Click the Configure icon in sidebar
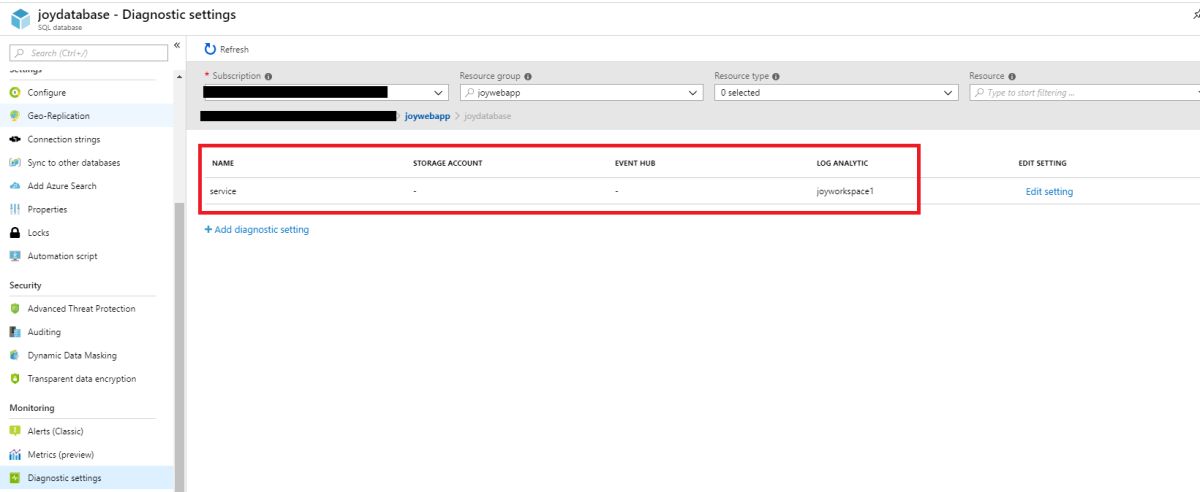The width and height of the screenshot is (1200, 492). (x=15, y=93)
